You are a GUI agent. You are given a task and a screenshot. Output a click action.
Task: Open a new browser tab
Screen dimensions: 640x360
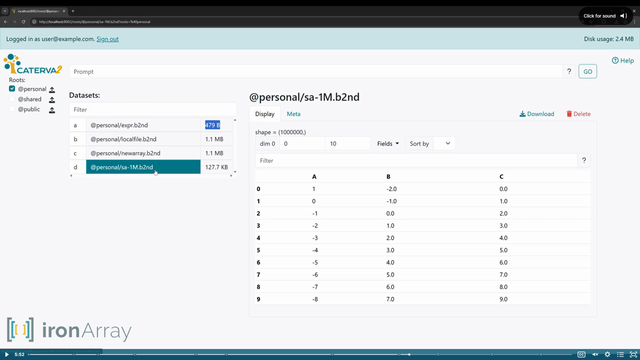click(73, 11)
